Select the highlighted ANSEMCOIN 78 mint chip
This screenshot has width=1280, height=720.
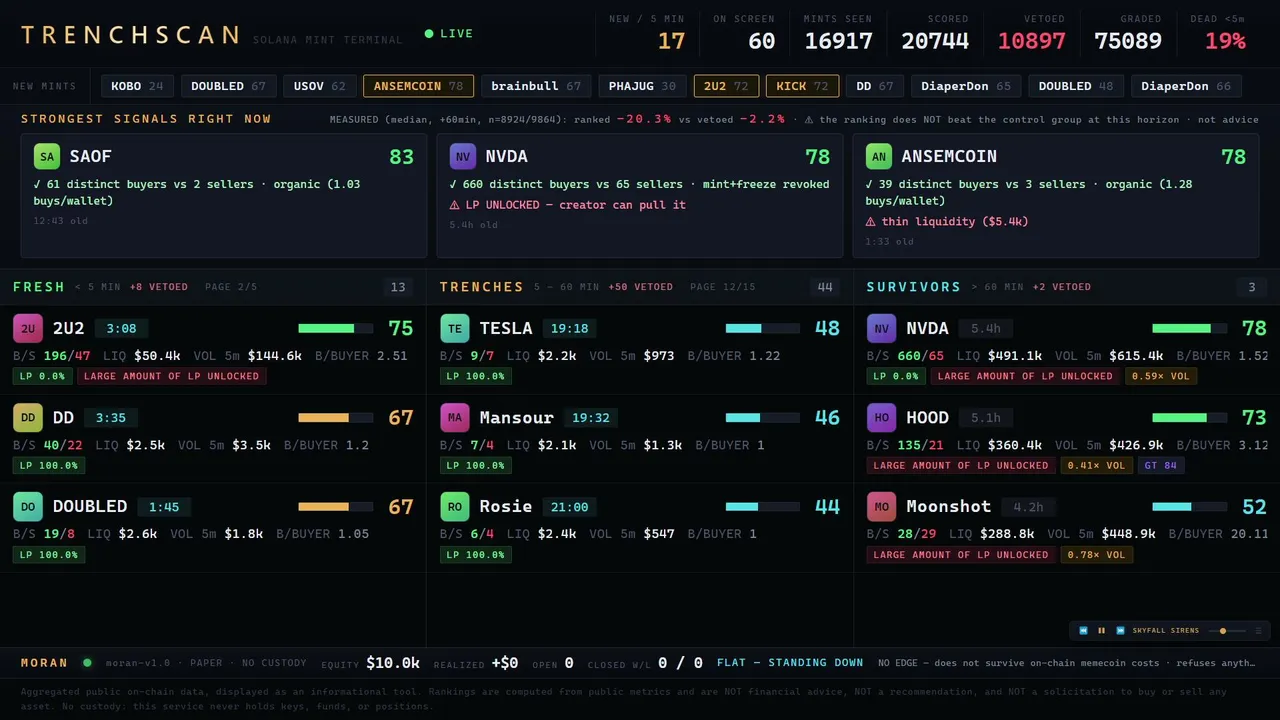[418, 86]
